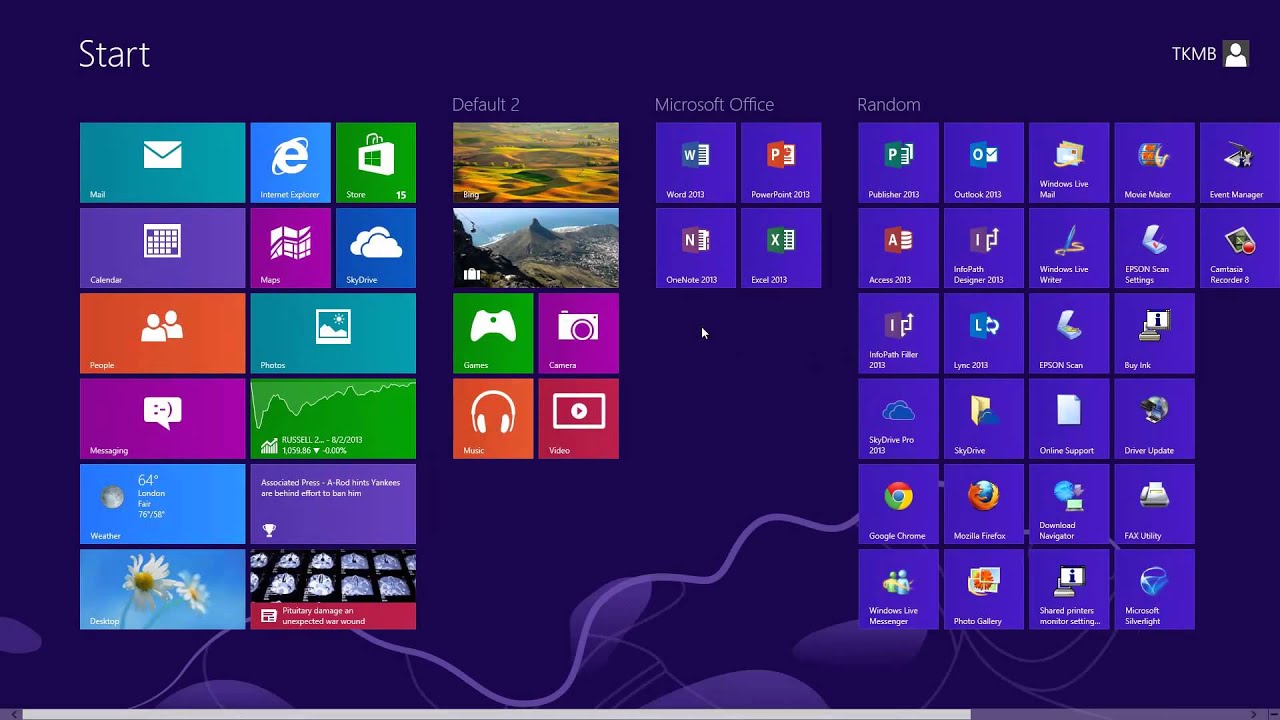Open Camtasia Recorder 8 tile
The height and width of the screenshot is (720, 1280).
pyautogui.click(x=1240, y=248)
